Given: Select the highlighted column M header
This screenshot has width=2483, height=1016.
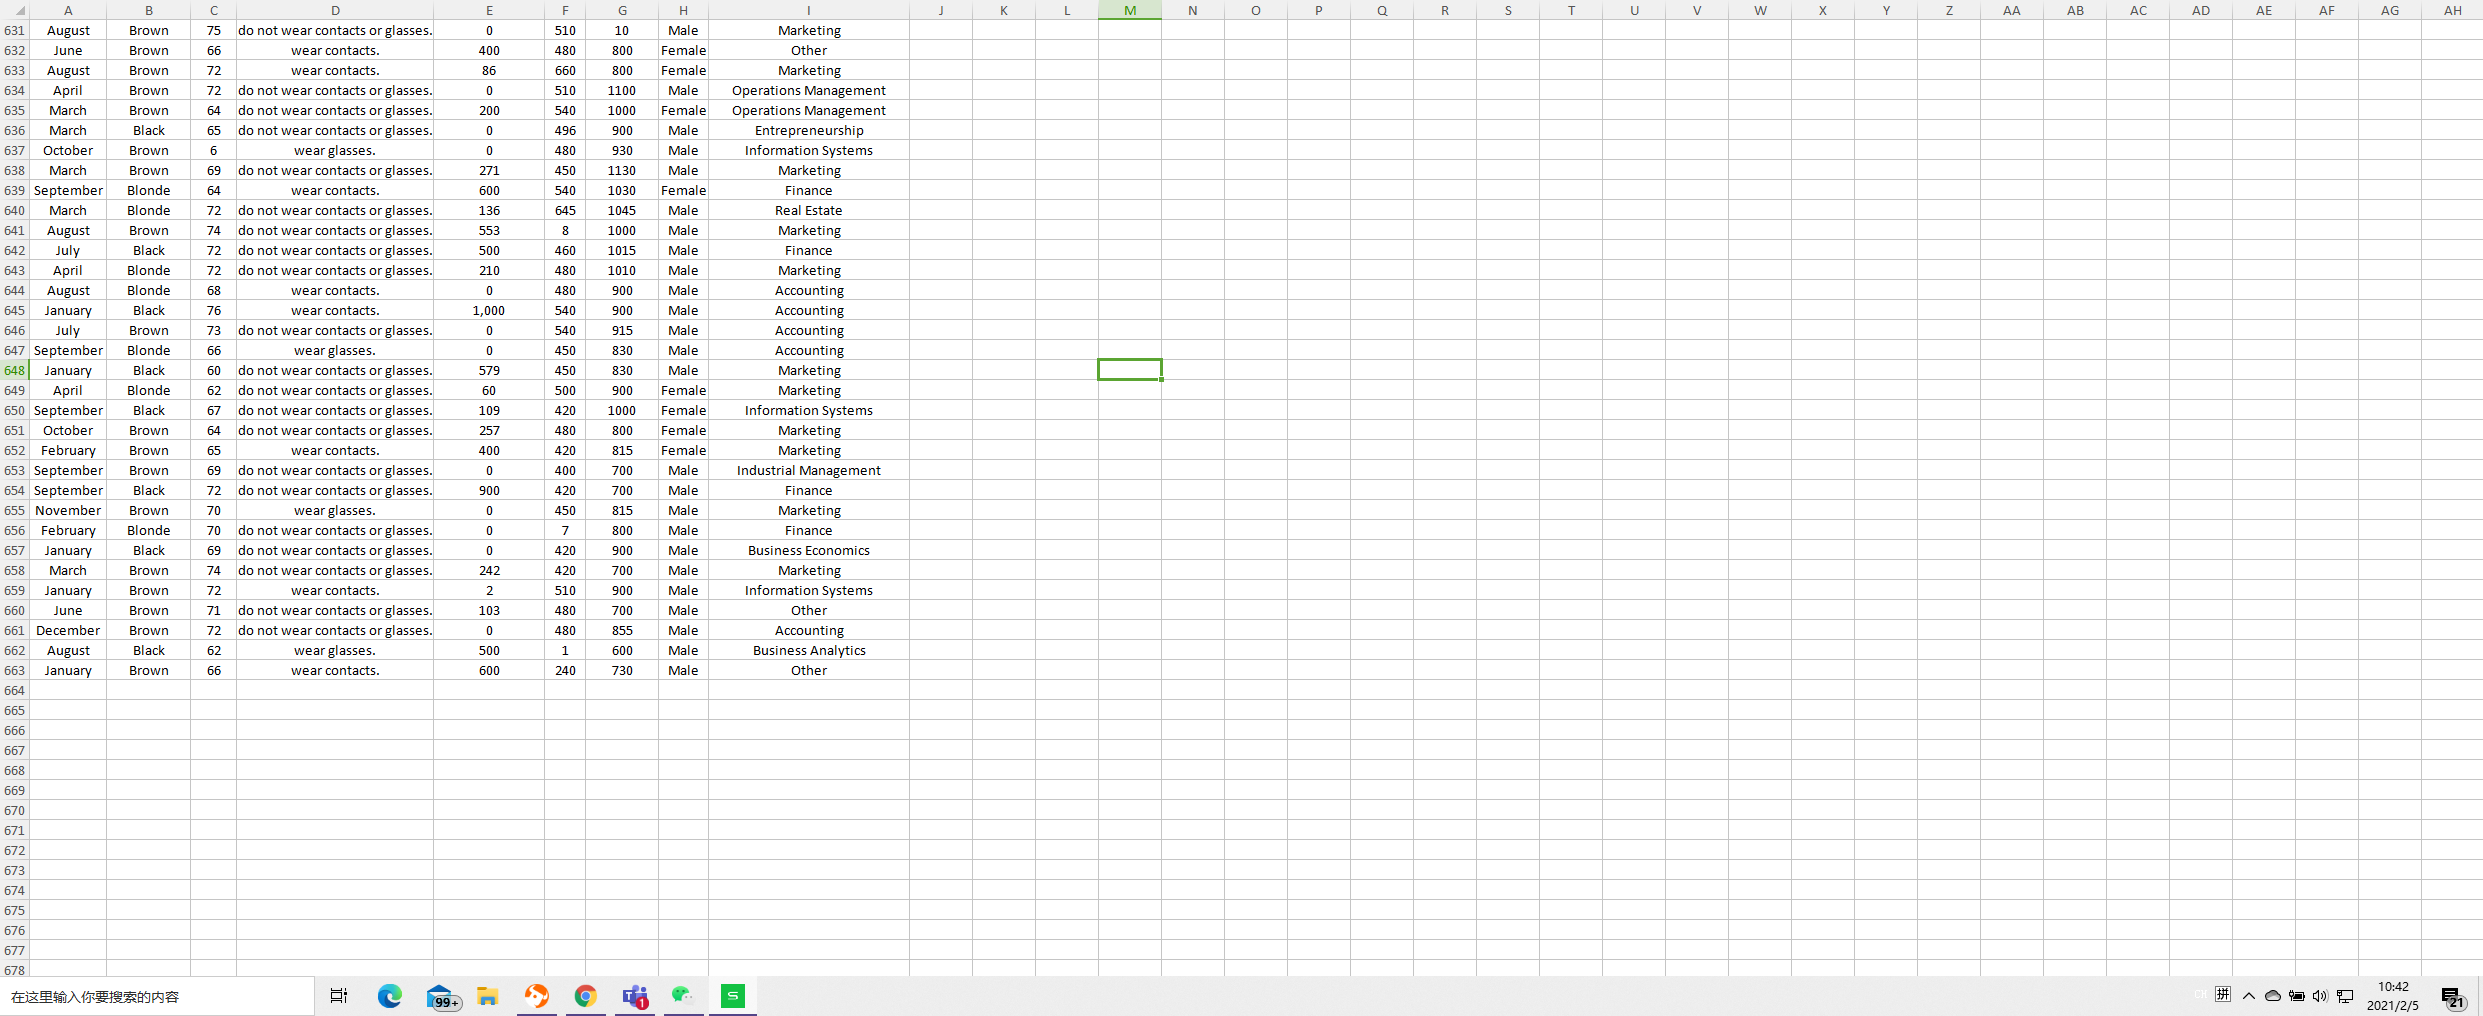Looking at the screenshot, I should coord(1130,10).
